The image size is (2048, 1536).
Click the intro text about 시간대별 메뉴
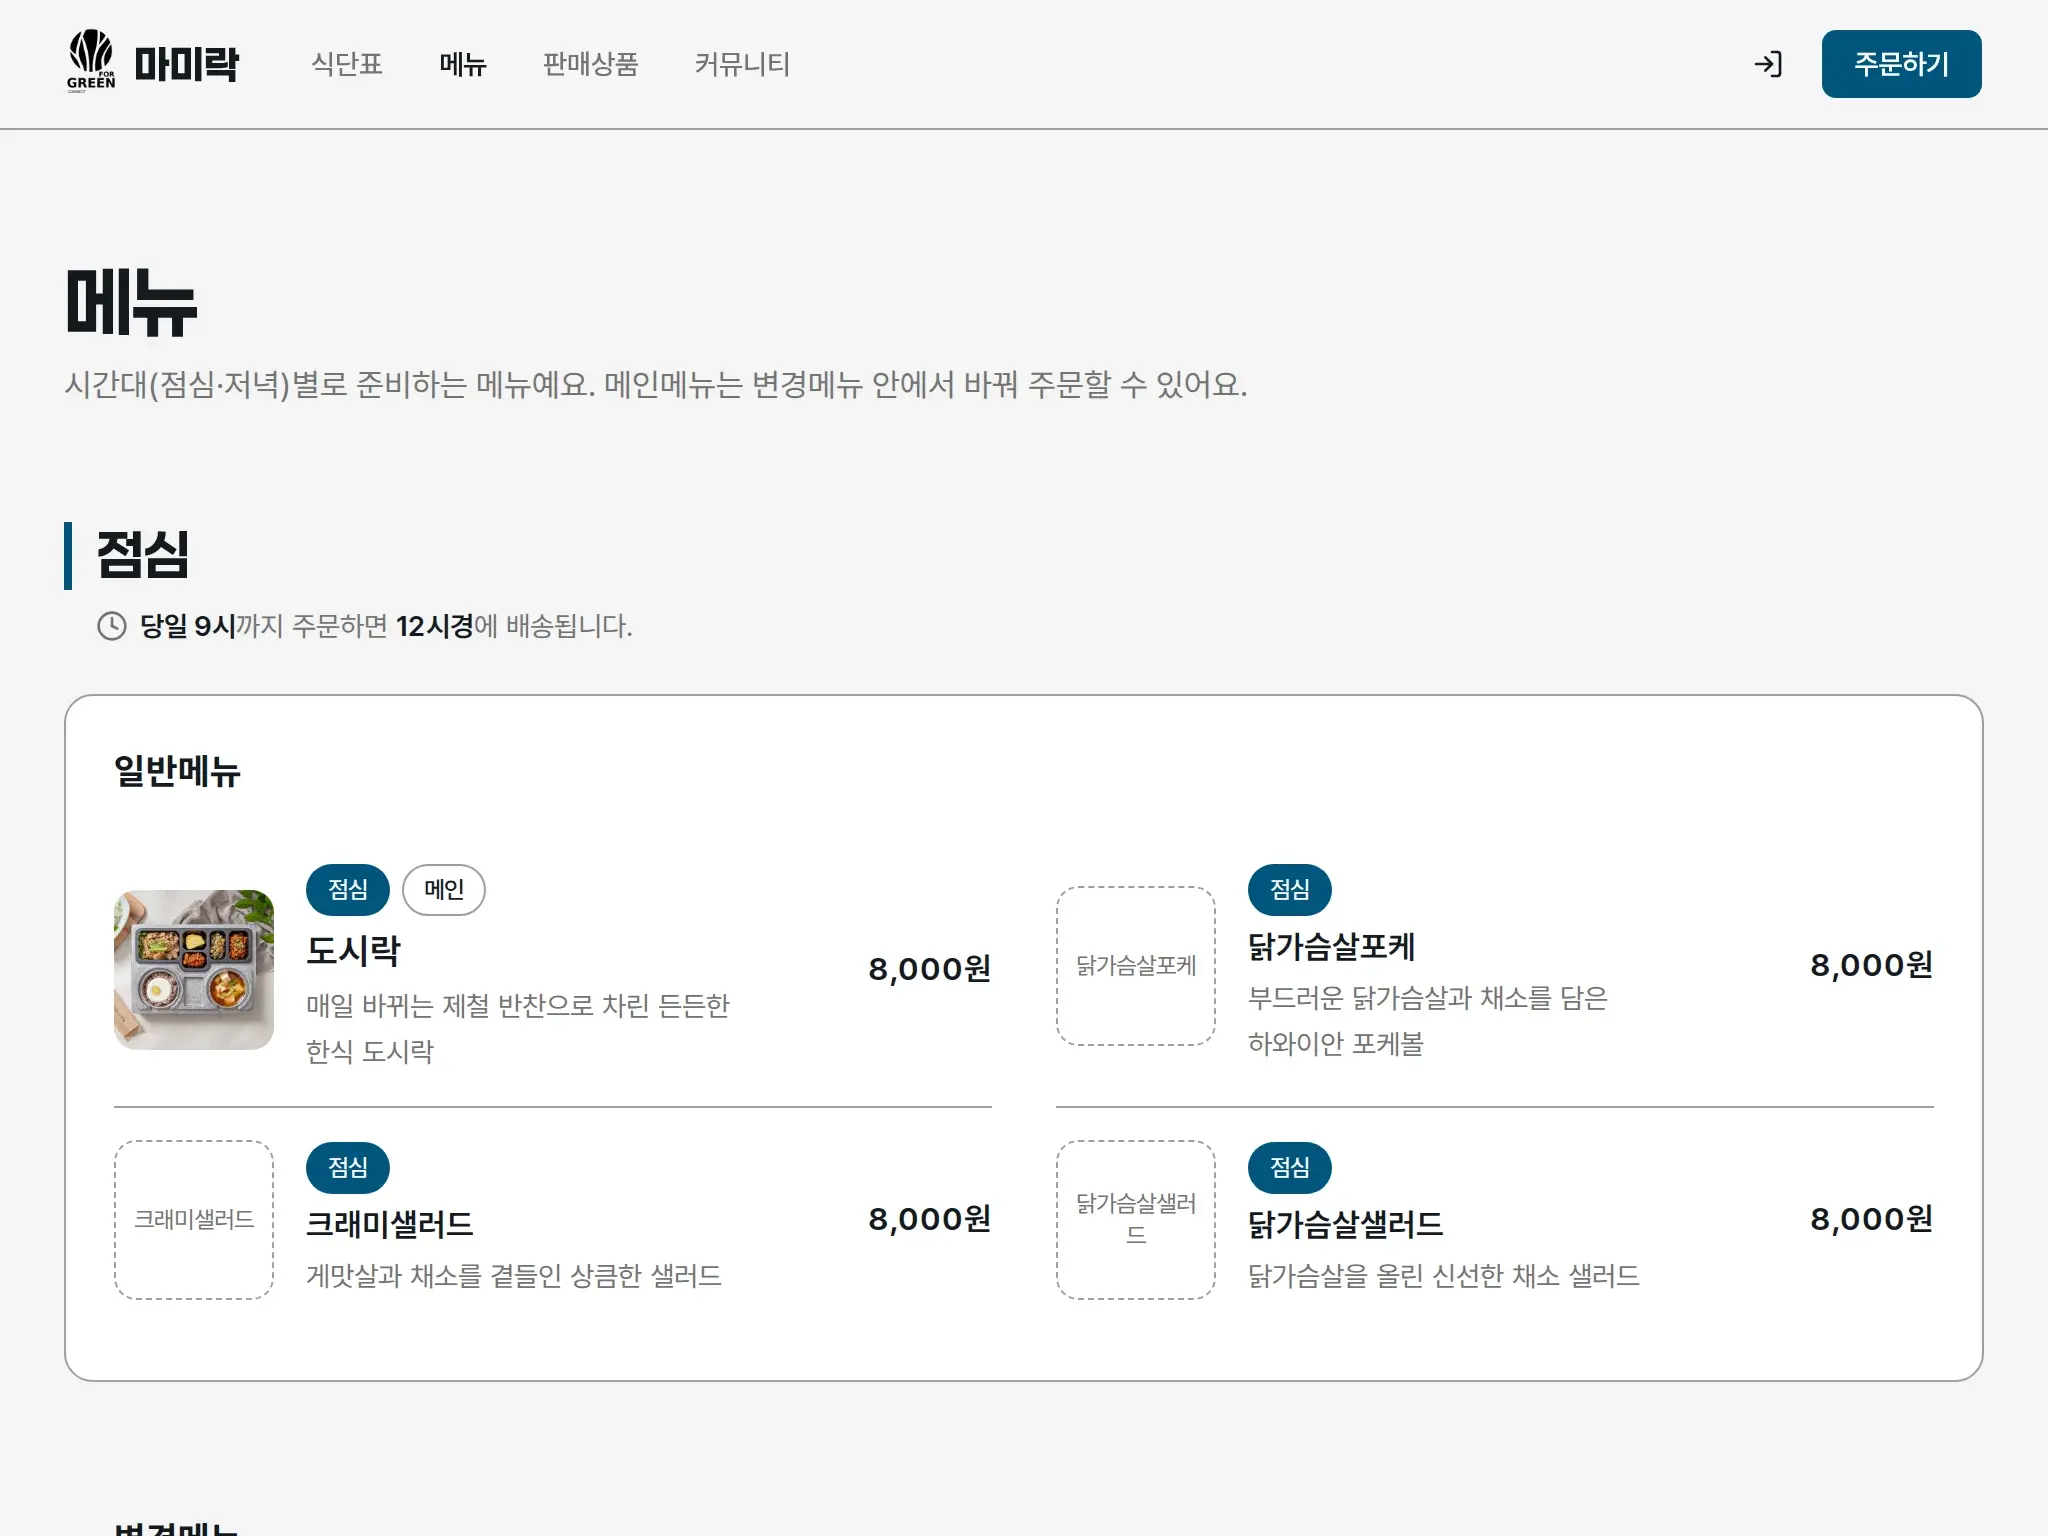656,385
